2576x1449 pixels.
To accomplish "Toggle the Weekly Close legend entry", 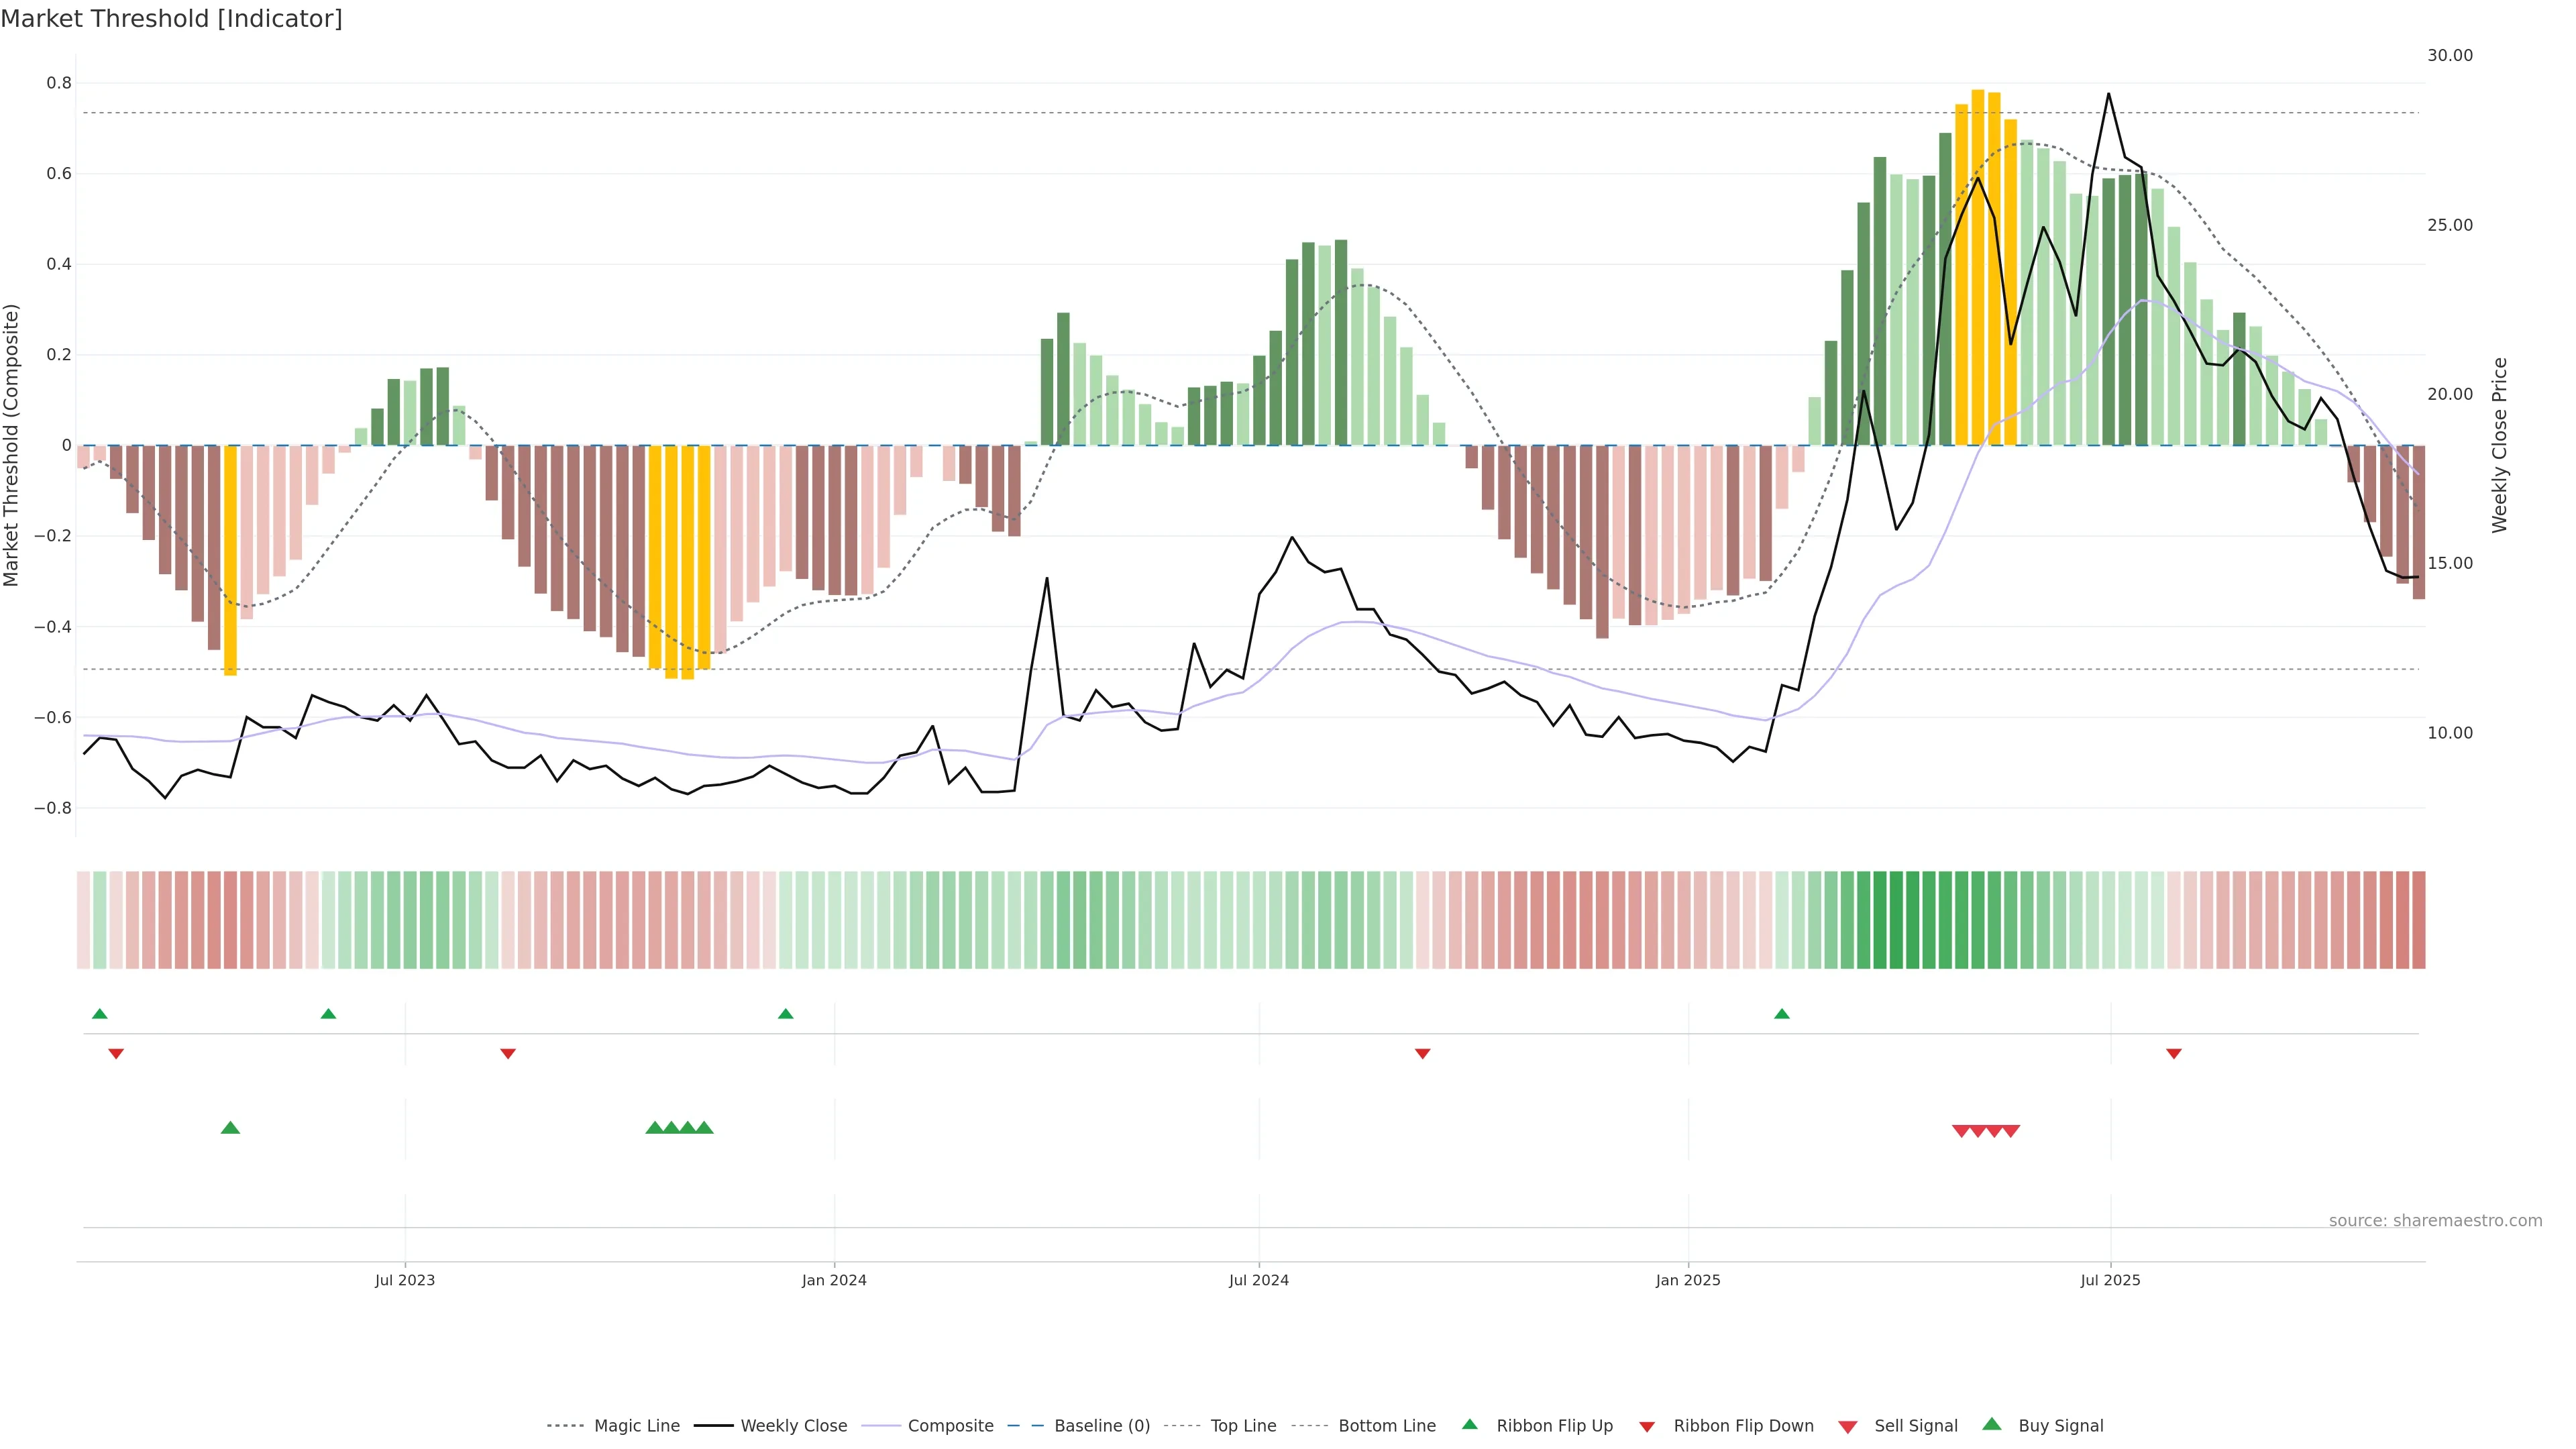I will pos(793,1426).
